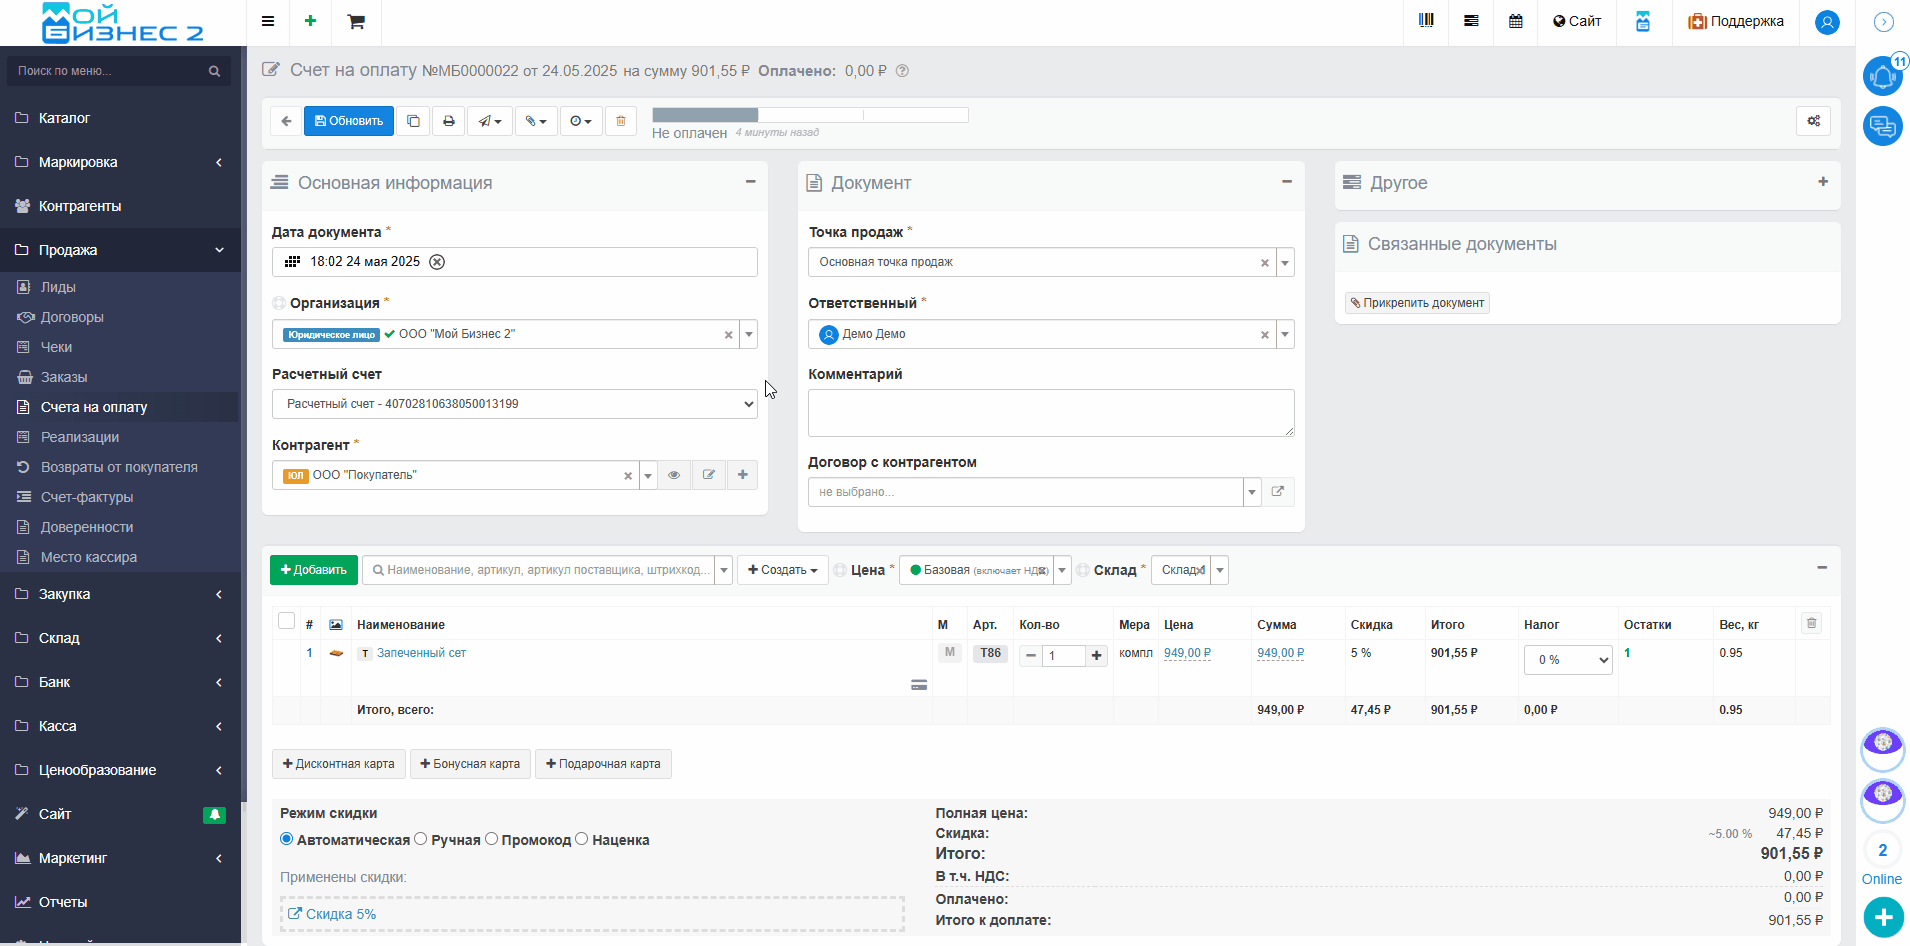The width and height of the screenshot is (1910, 946).
Task: Open the barcode scanner icon
Action: point(1426,21)
